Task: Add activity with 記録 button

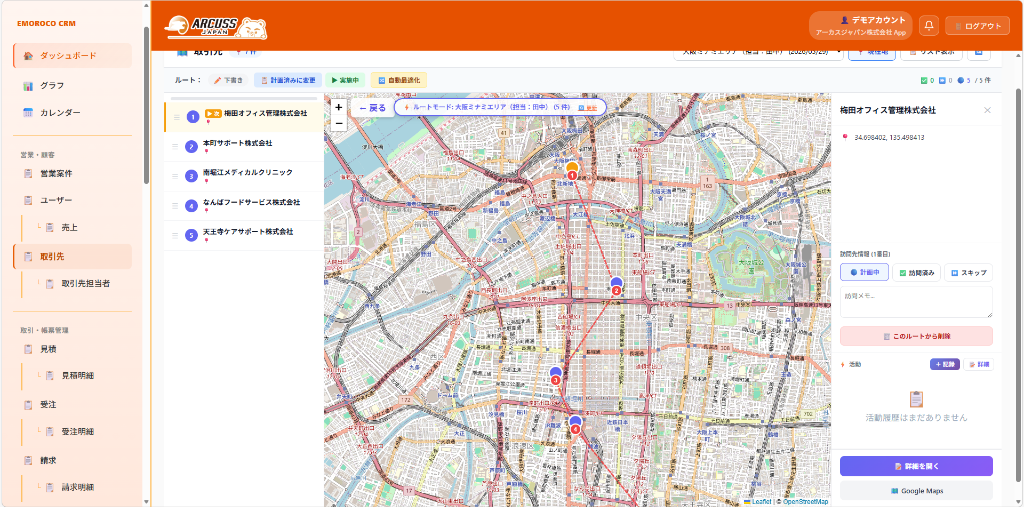Action: coord(944,364)
